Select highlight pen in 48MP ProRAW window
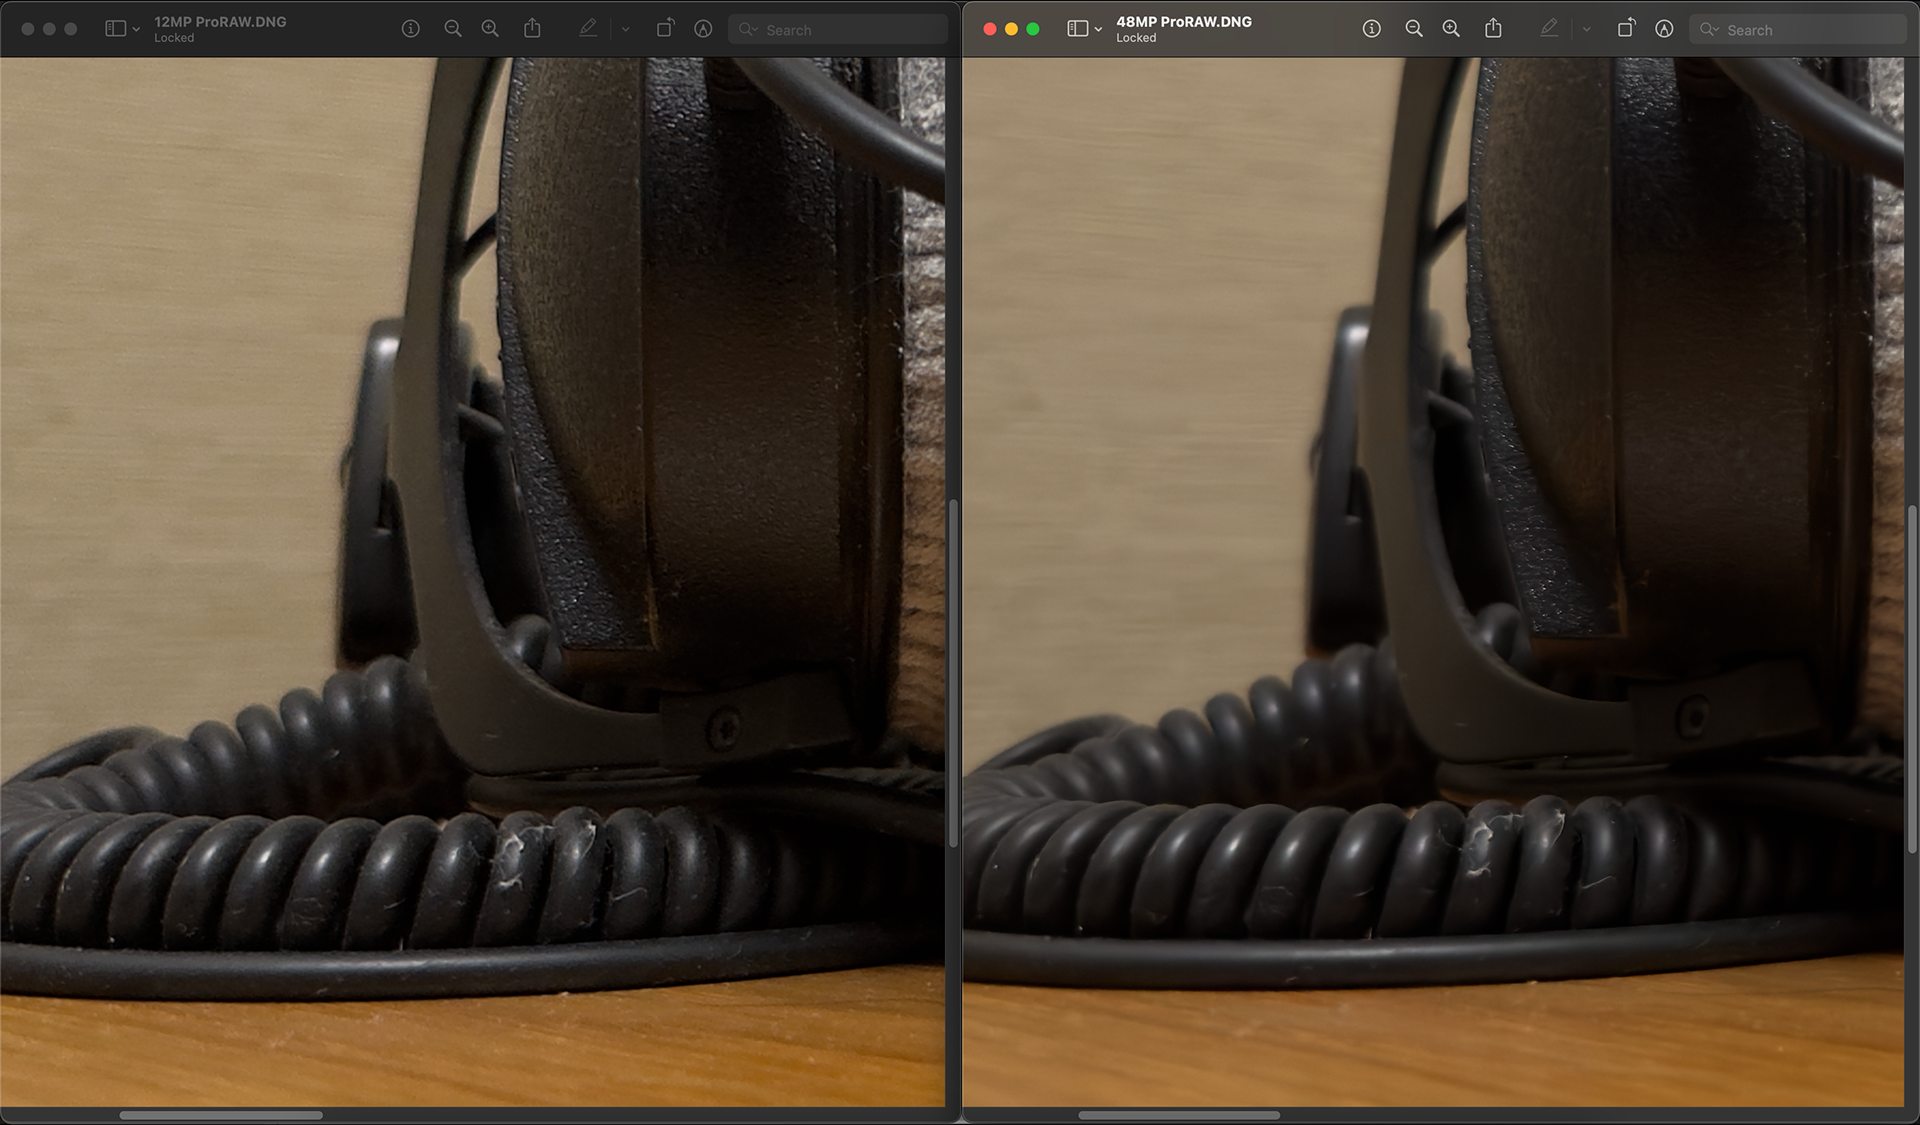Viewport: 1920px width, 1125px height. pos(1549,28)
